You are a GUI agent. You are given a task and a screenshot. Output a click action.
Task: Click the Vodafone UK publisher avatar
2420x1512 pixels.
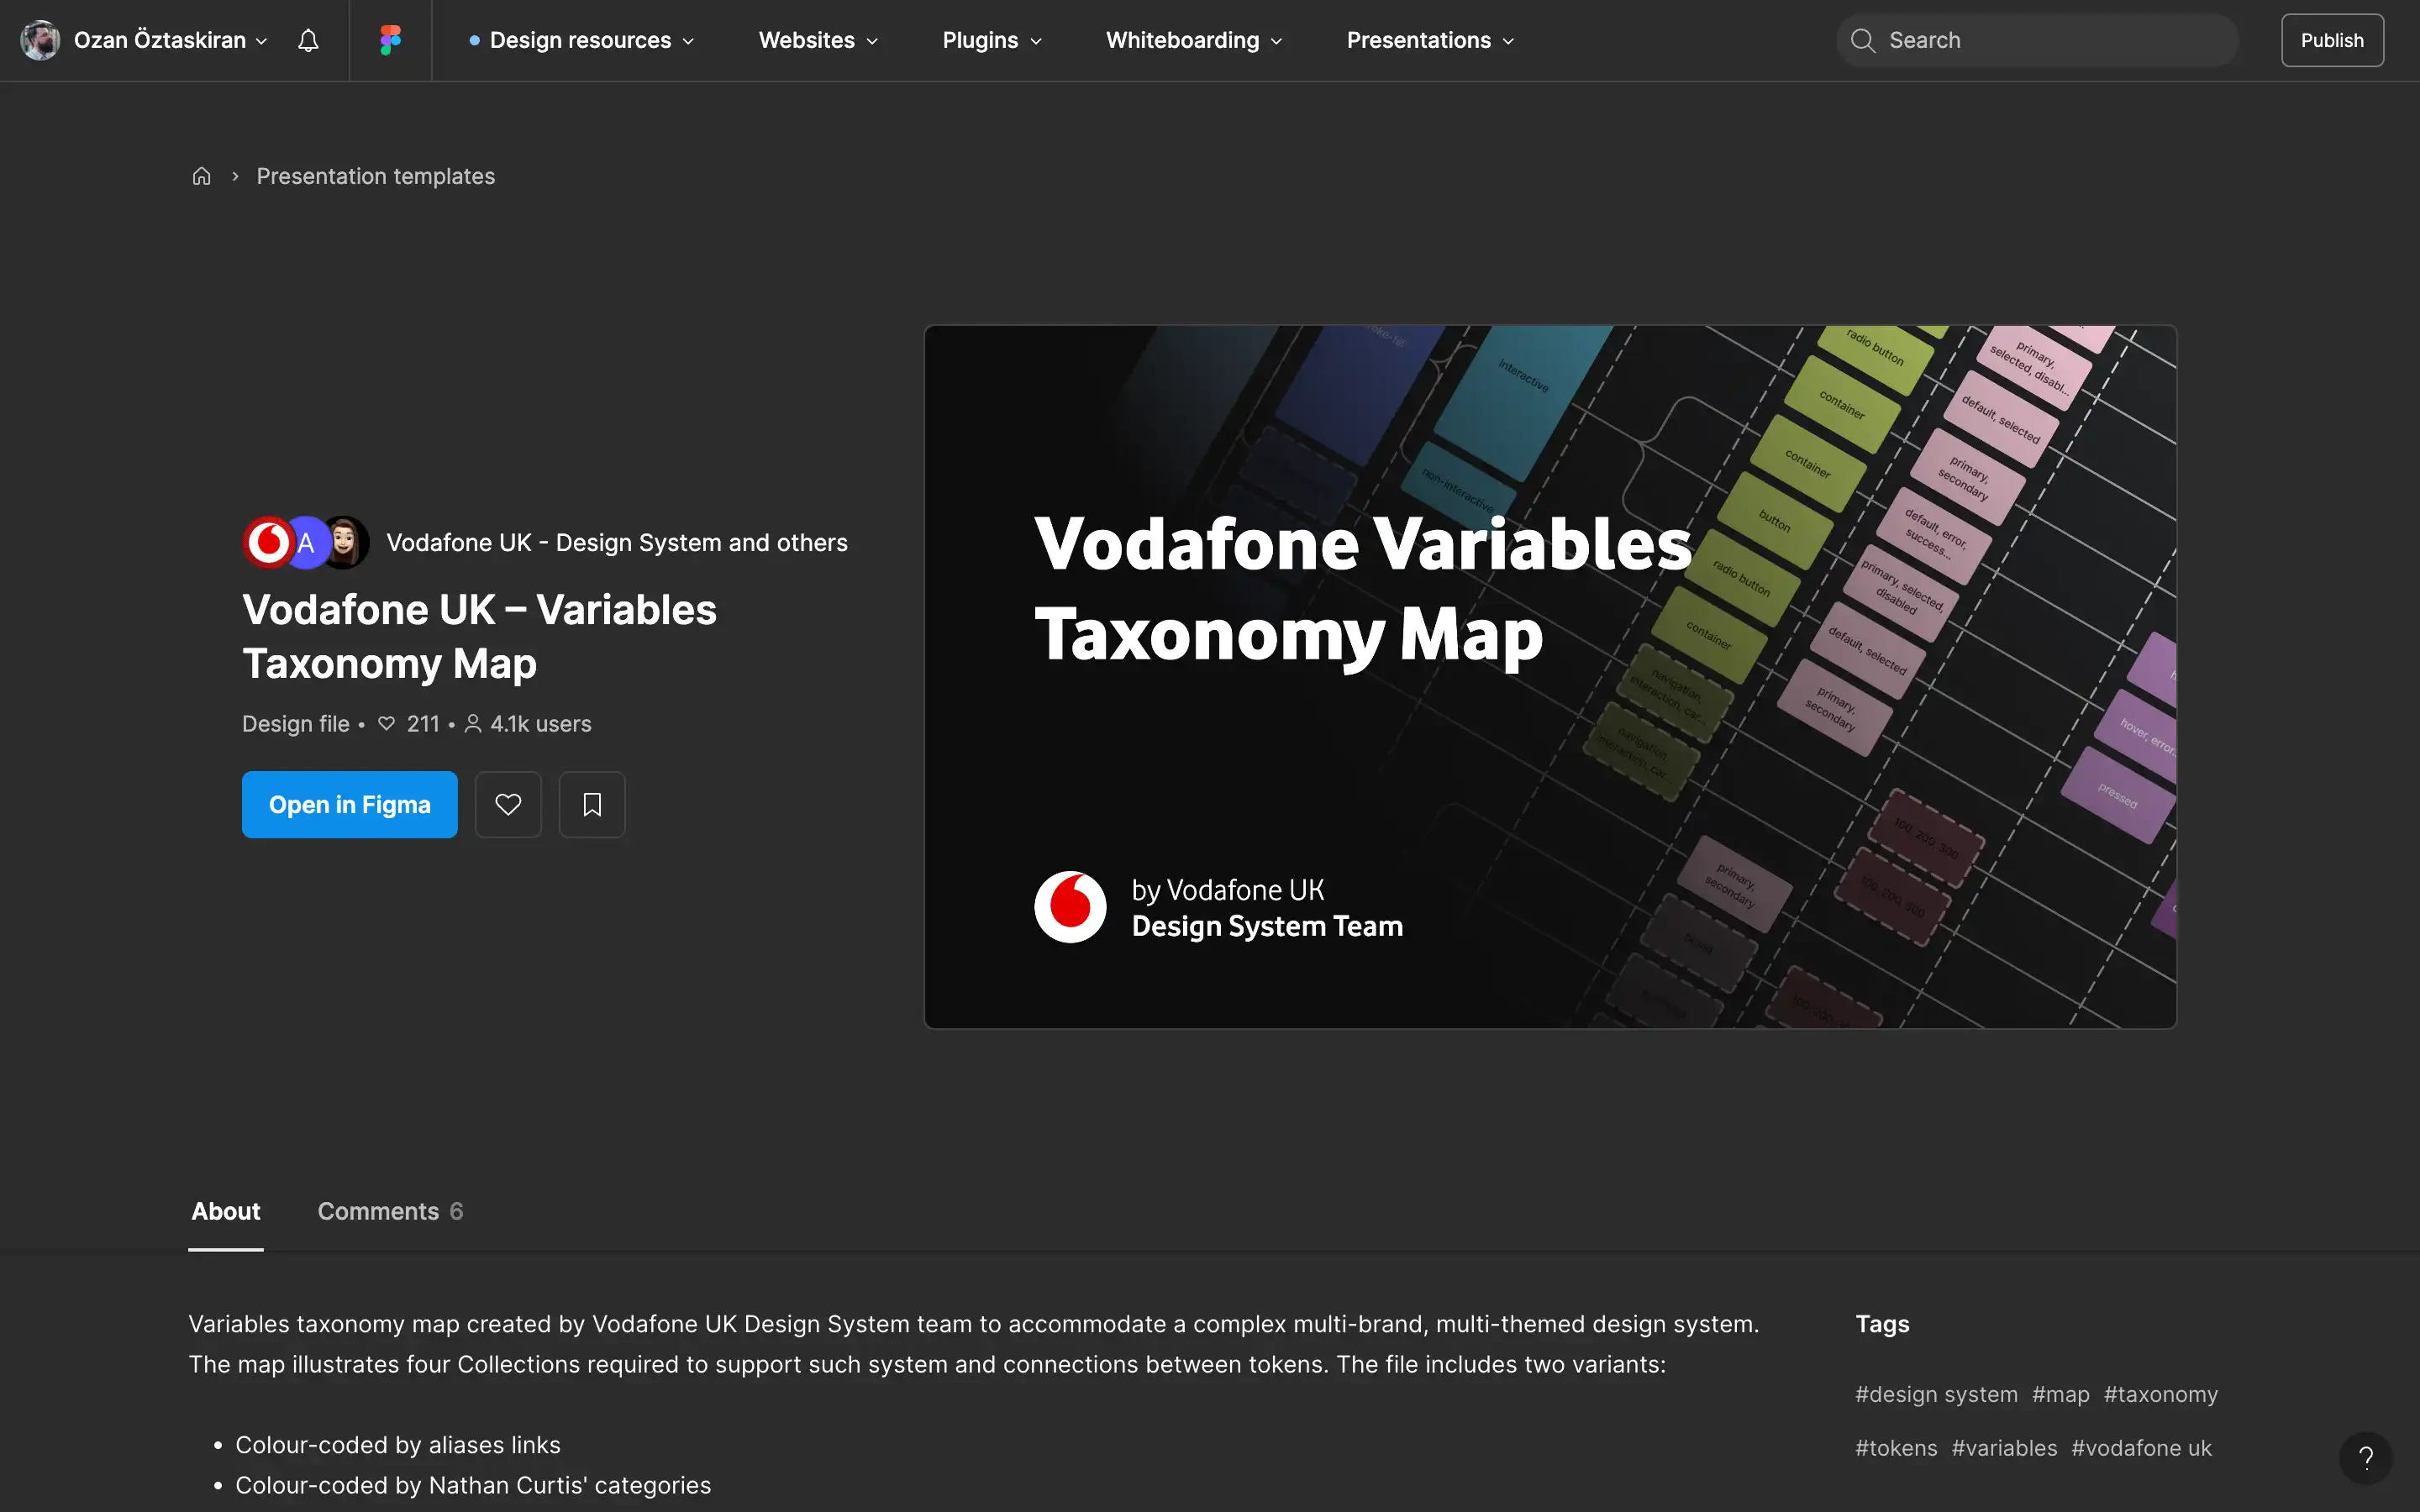(x=267, y=541)
